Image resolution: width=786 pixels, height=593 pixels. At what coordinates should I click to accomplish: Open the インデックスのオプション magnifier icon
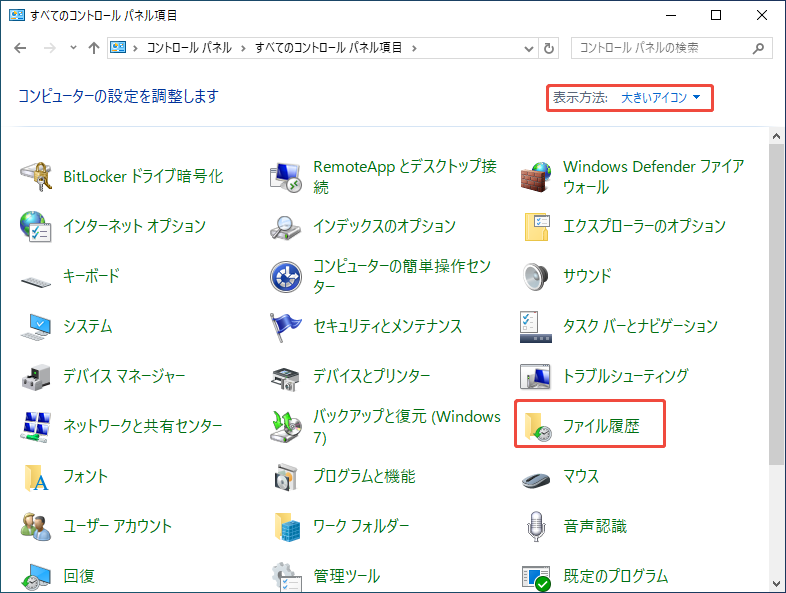[286, 227]
